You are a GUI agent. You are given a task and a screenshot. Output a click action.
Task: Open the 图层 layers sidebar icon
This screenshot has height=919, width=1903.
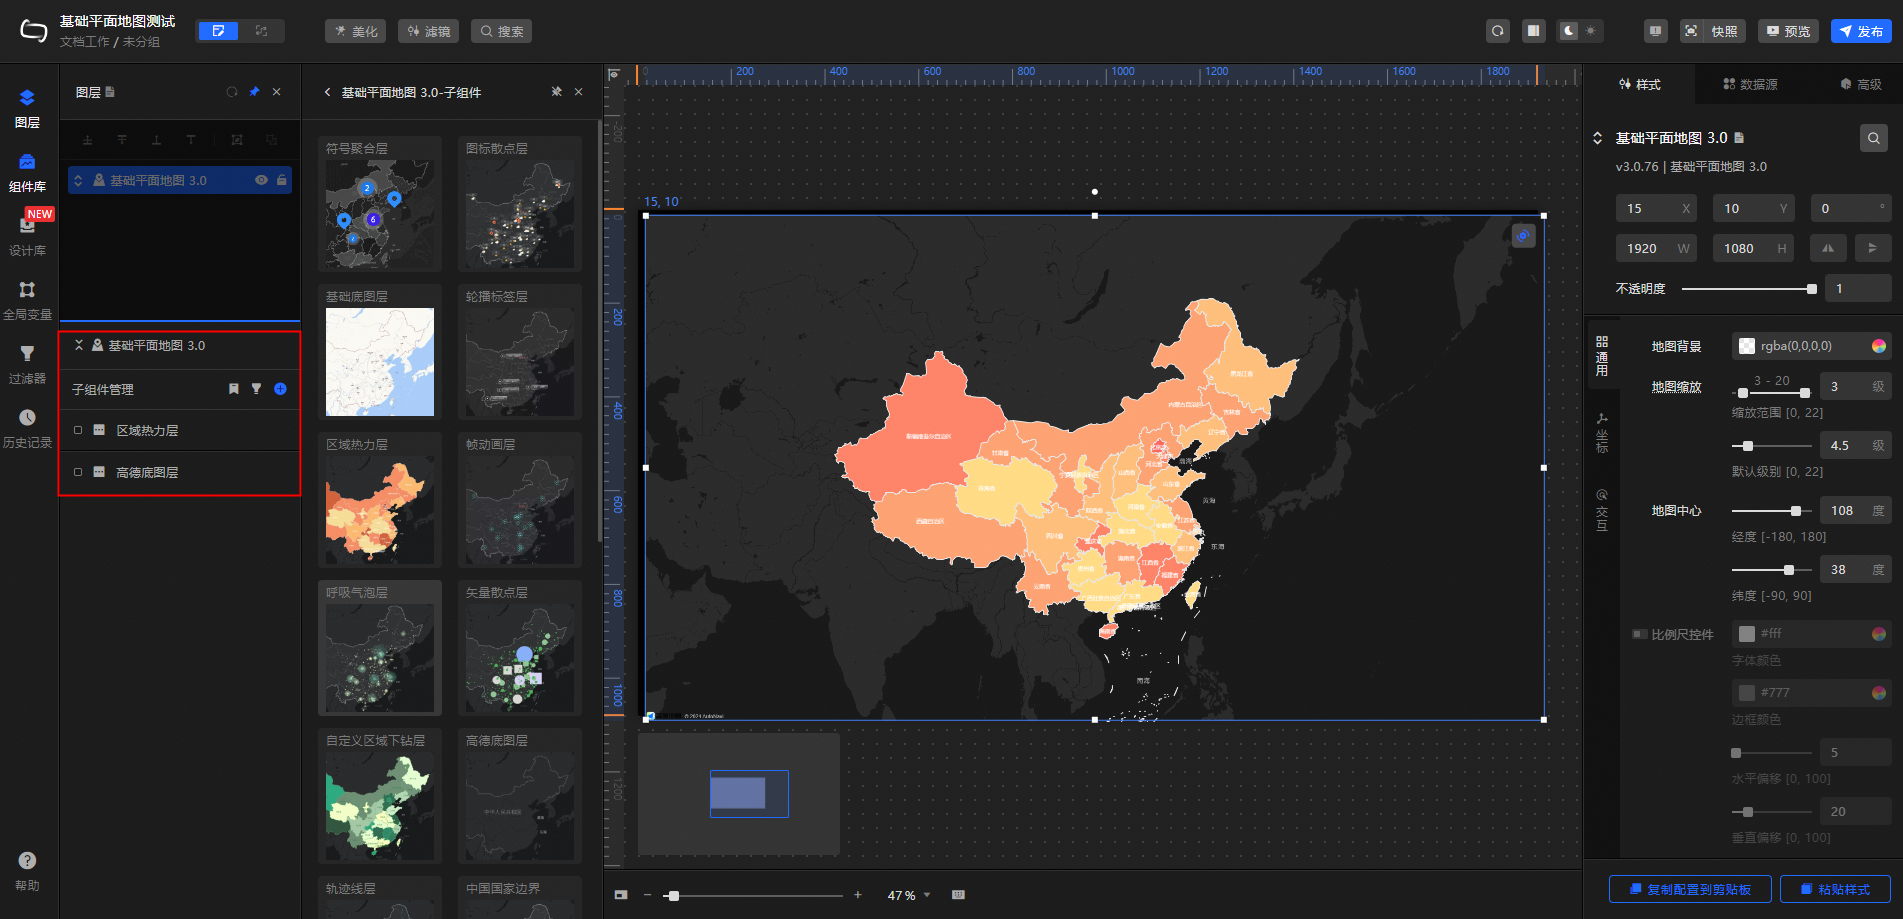click(x=27, y=99)
